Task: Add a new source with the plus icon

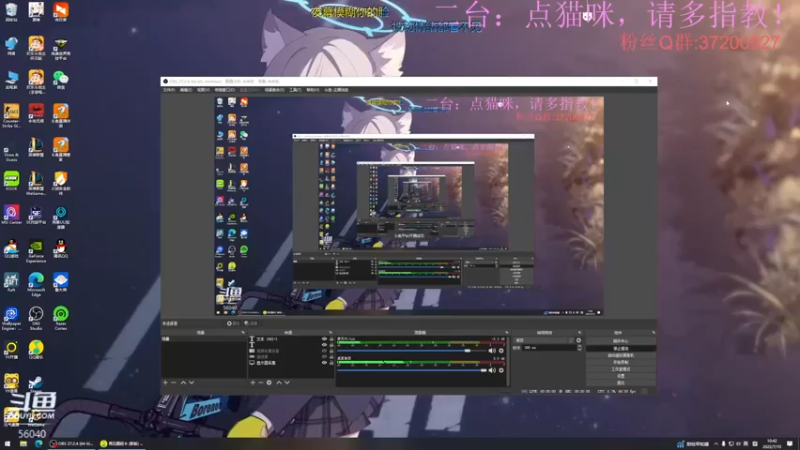Action: coord(253,383)
